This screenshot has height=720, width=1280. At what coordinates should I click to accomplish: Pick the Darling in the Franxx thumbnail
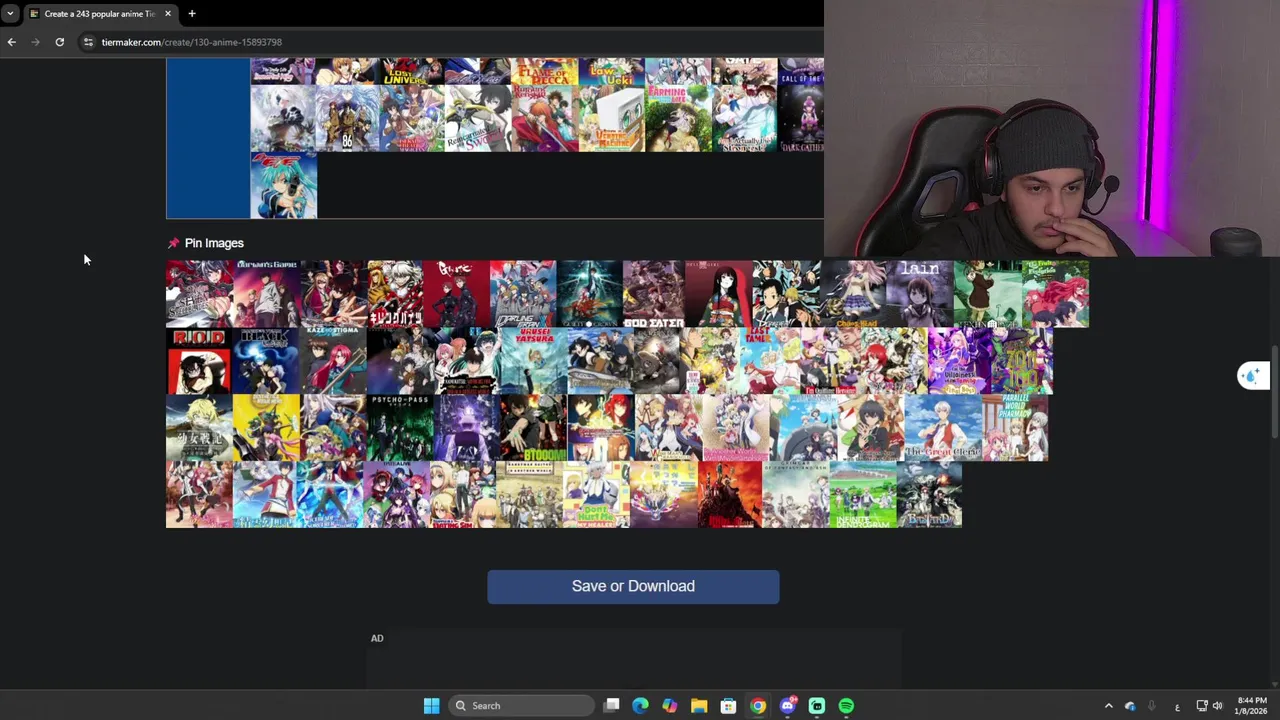523,294
